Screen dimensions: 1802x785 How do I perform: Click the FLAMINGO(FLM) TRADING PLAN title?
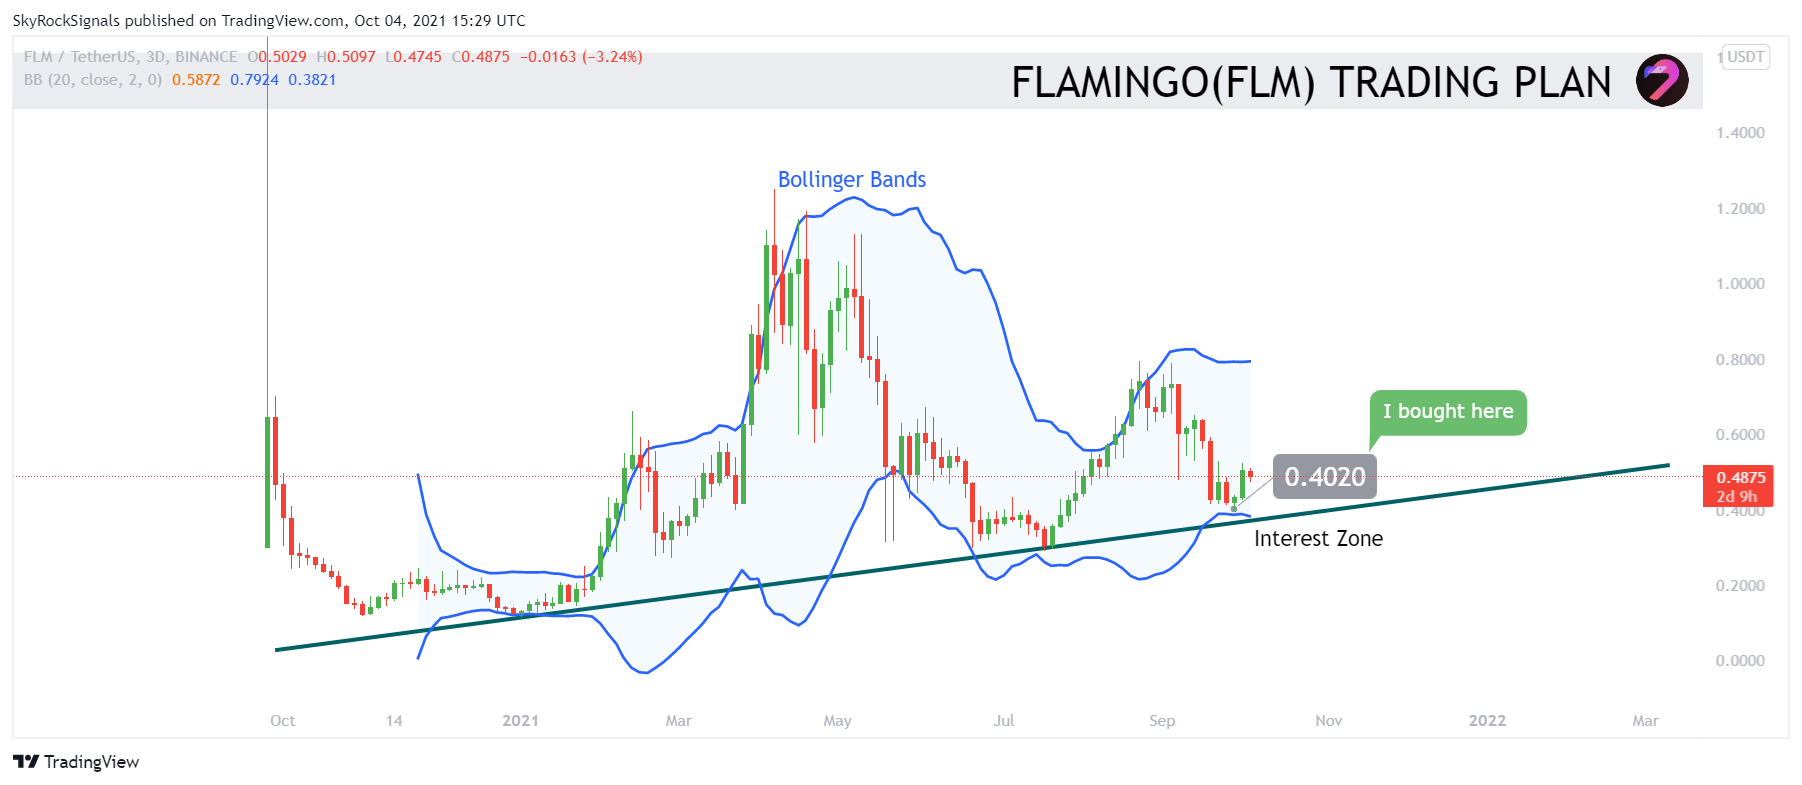[1311, 82]
